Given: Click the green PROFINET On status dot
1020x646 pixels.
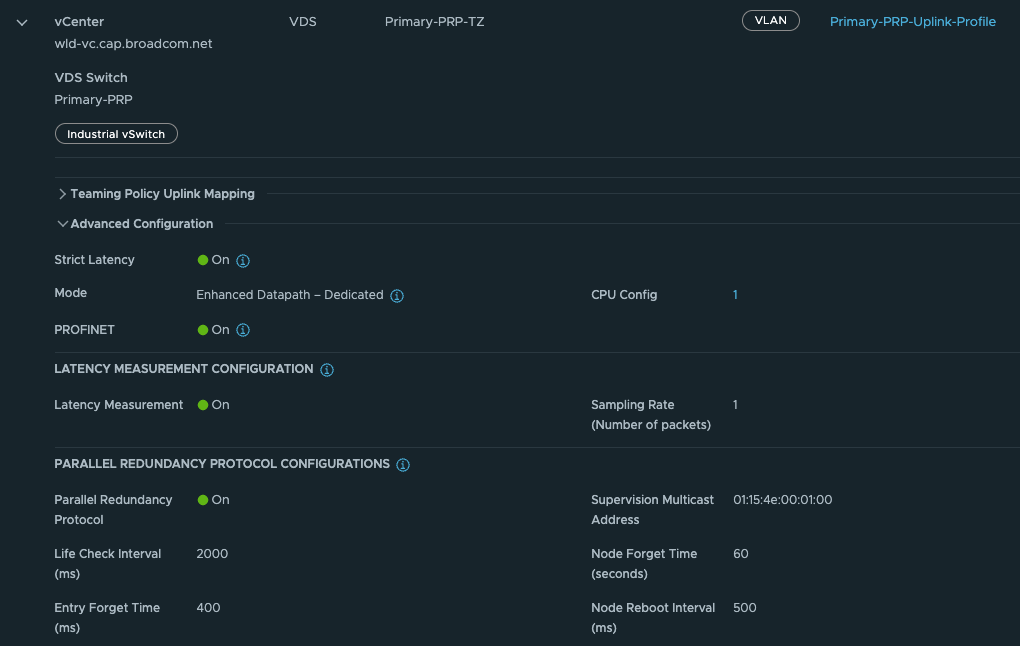Looking at the screenshot, I should pos(203,330).
